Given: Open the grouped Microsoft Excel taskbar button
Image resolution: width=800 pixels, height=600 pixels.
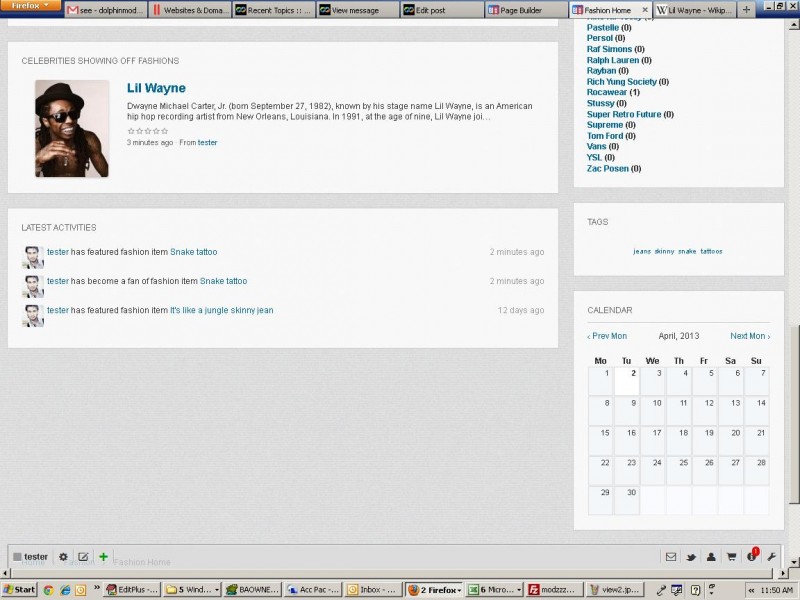Looking at the screenshot, I should pyautogui.click(x=494, y=590).
